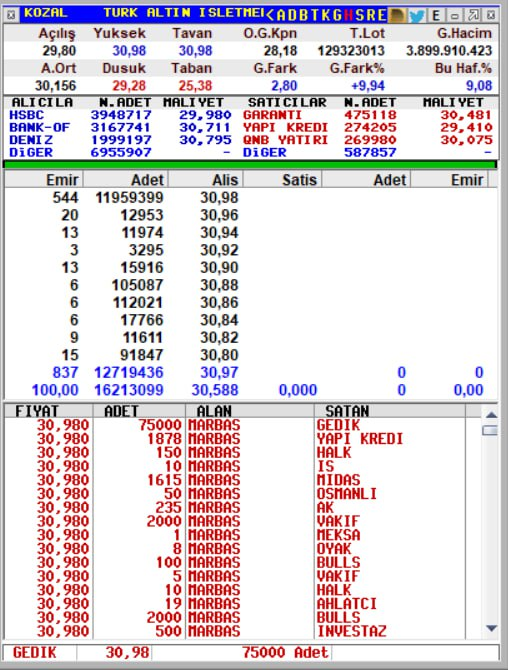508x670 pixels.
Task: Click the red 'H' letter button in title bar
Action: [349, 16]
